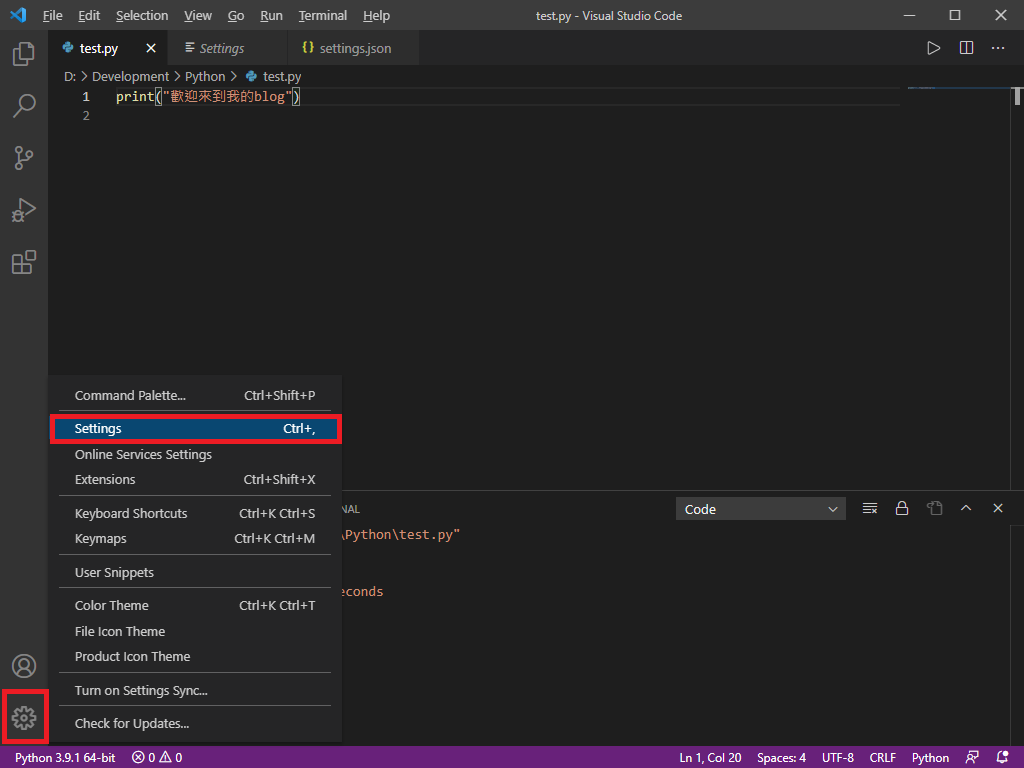Open notifications bell in status bar

(x=1002, y=758)
